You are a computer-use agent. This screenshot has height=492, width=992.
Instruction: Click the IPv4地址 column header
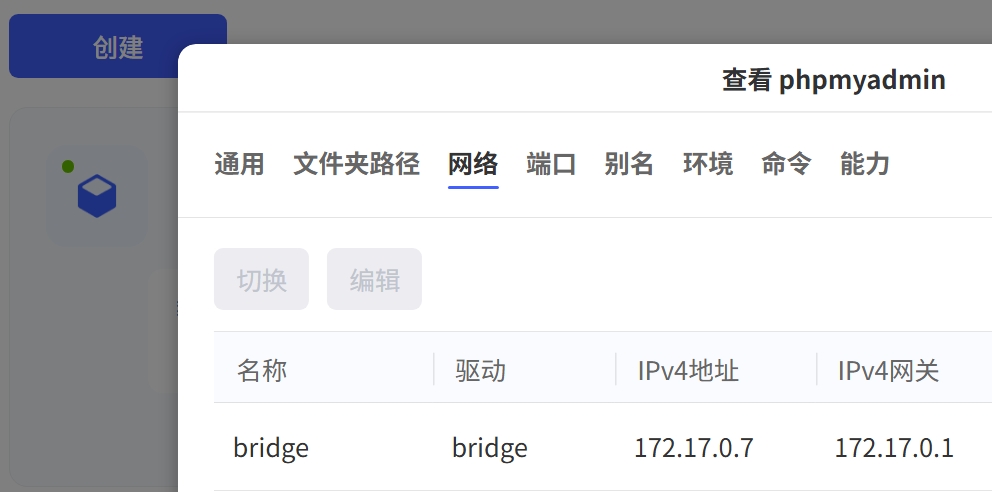click(688, 371)
